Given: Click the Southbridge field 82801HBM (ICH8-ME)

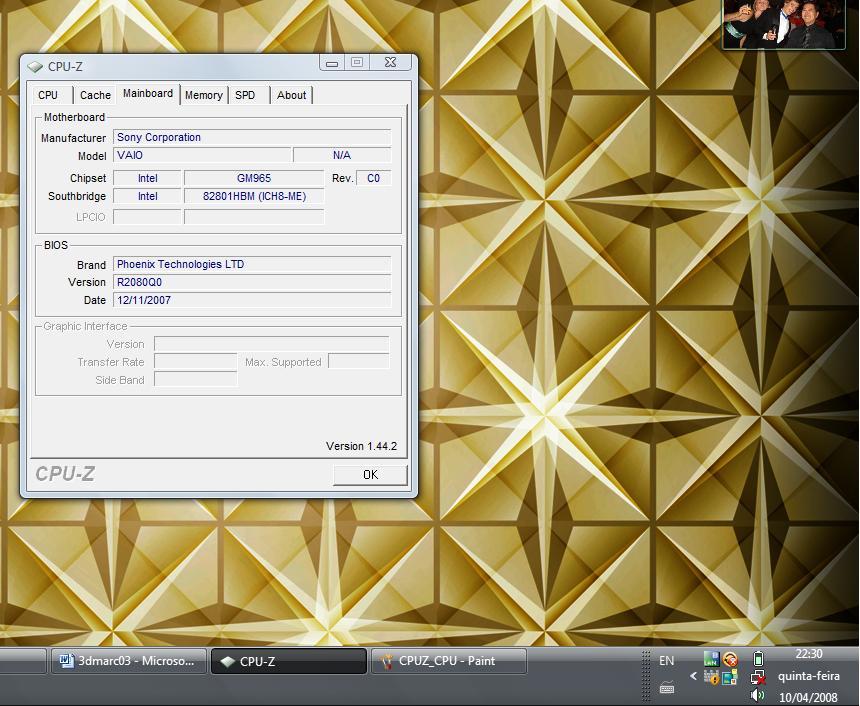Looking at the screenshot, I should (x=254, y=196).
